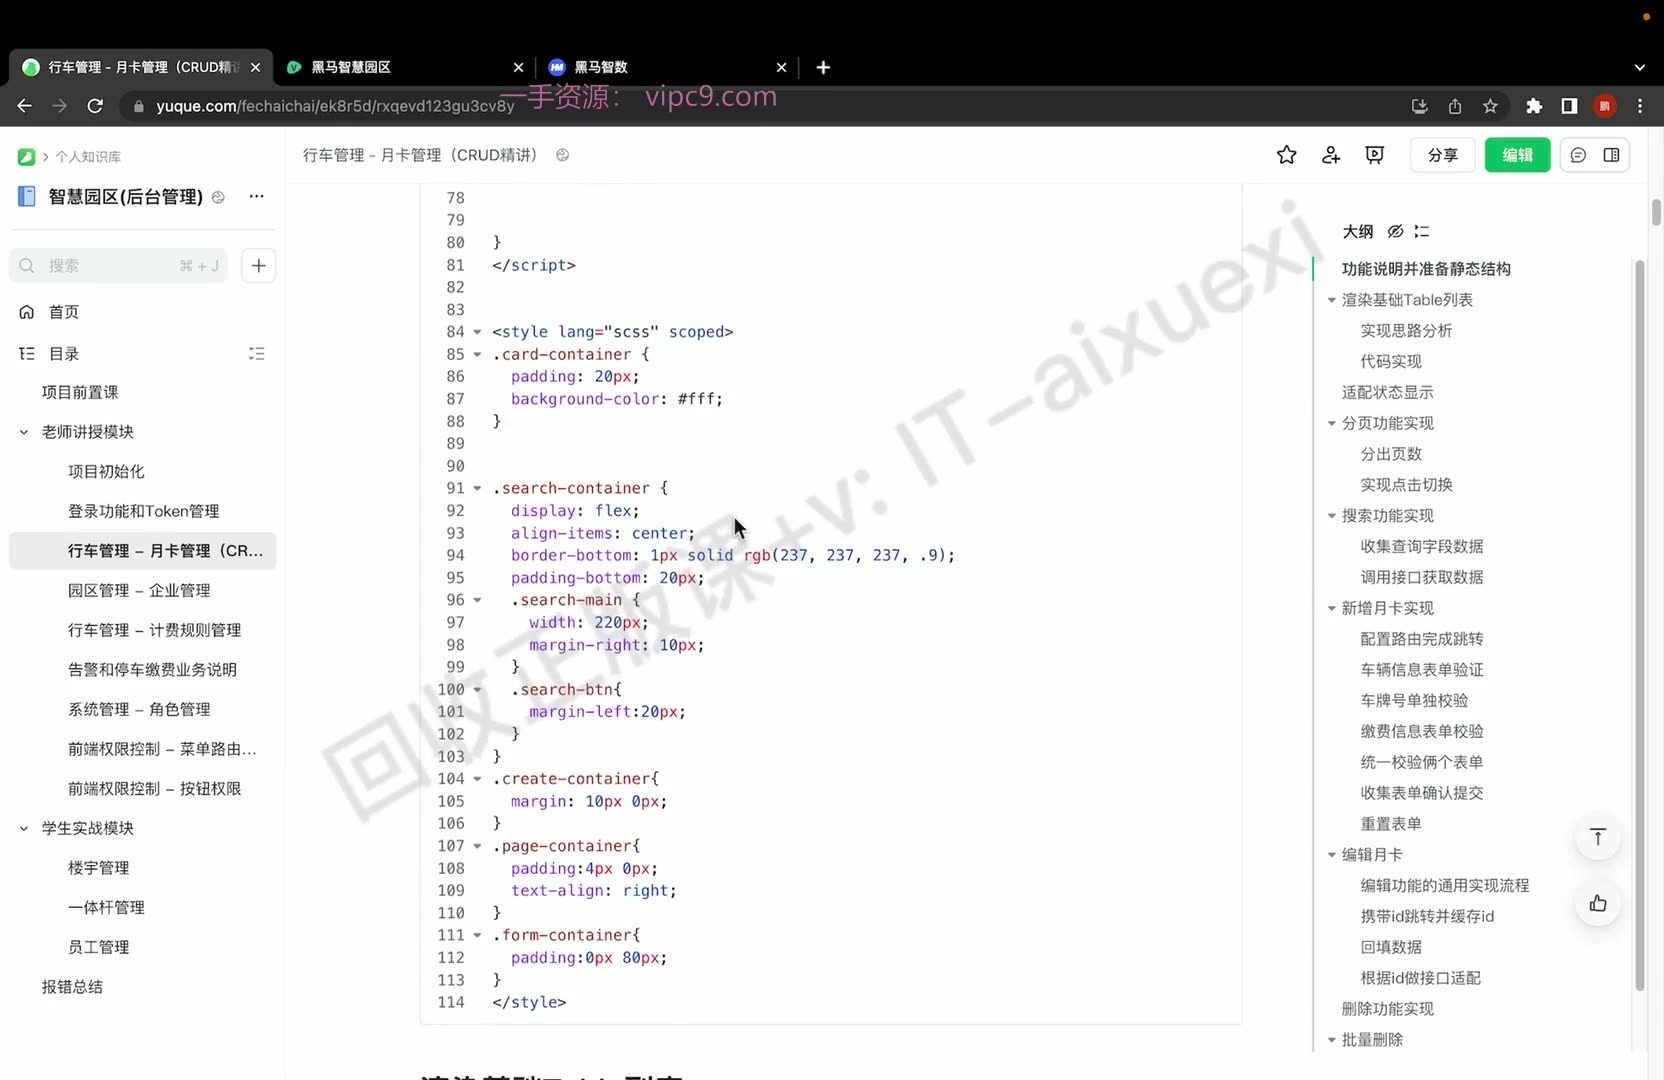The width and height of the screenshot is (1664, 1080).
Task: Toggle the right sidebar layout icon
Action: (1611, 155)
